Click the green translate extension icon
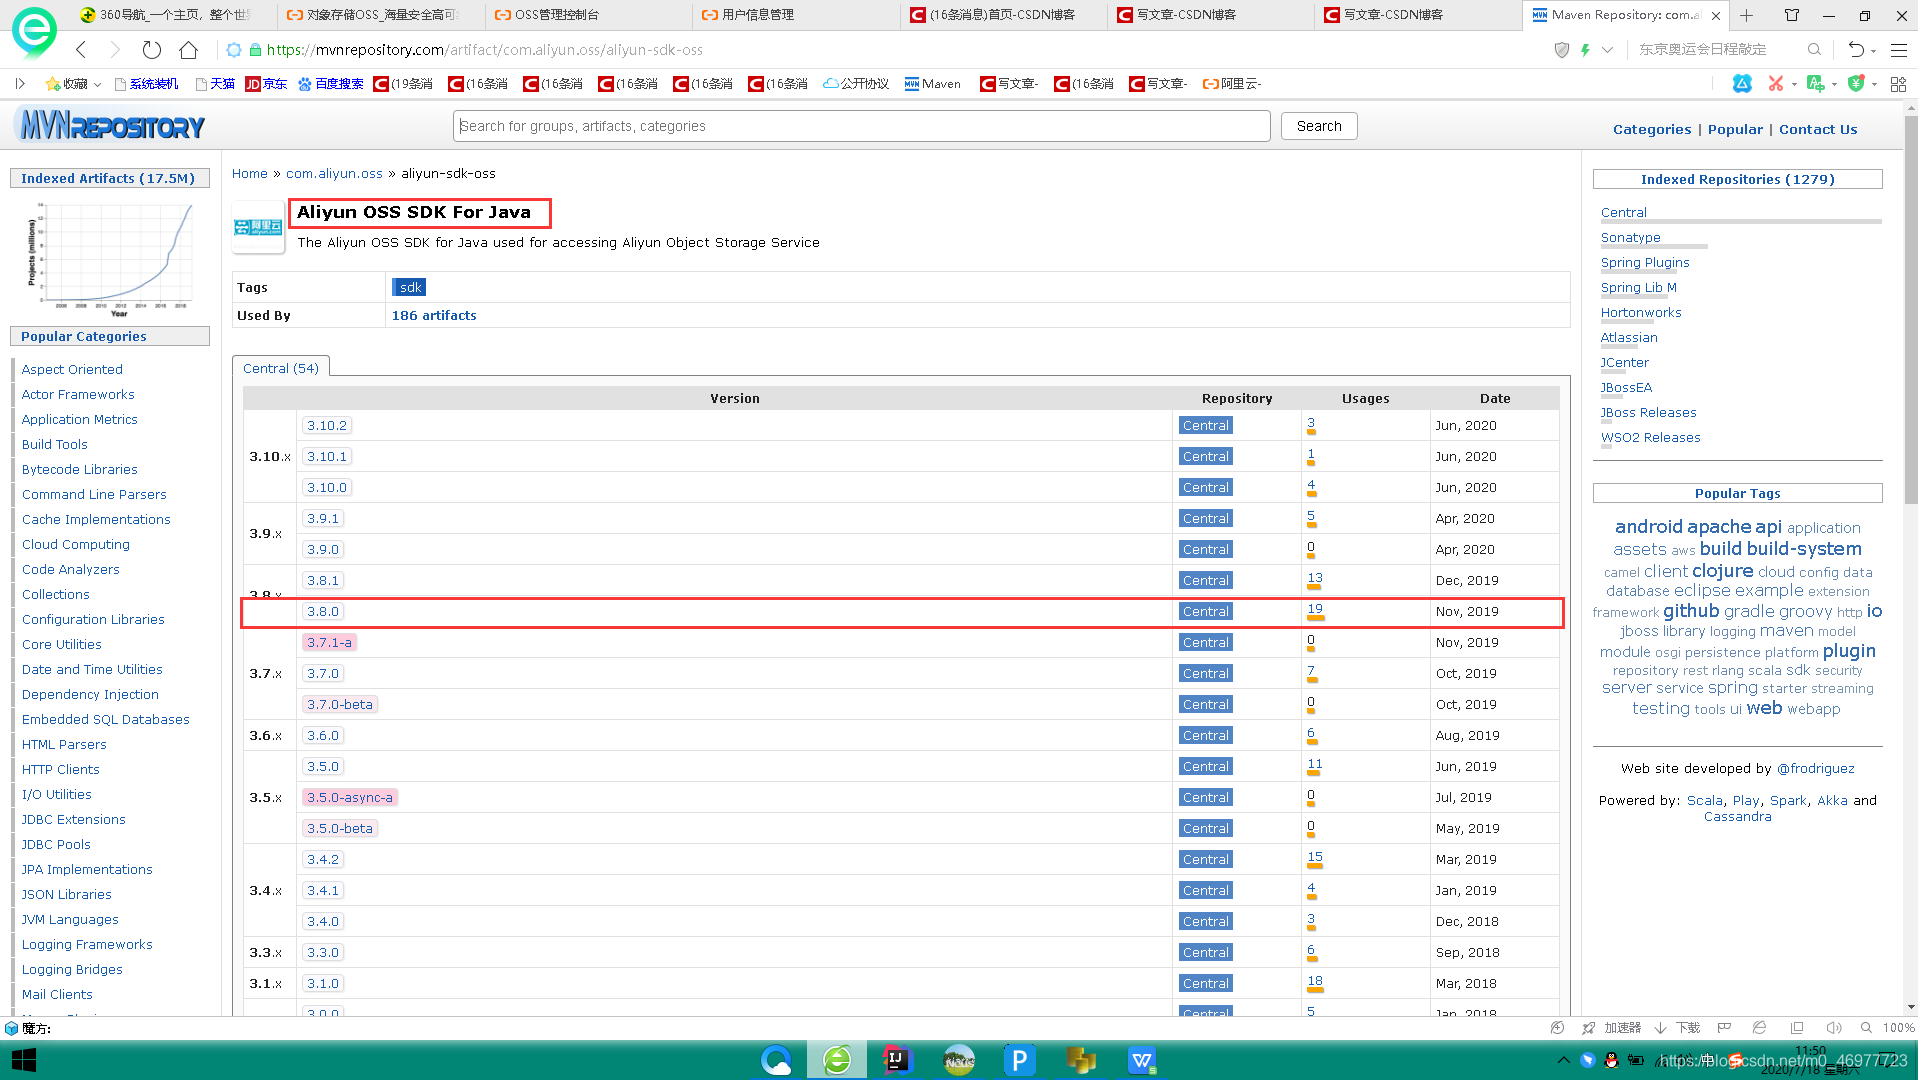 (1816, 84)
